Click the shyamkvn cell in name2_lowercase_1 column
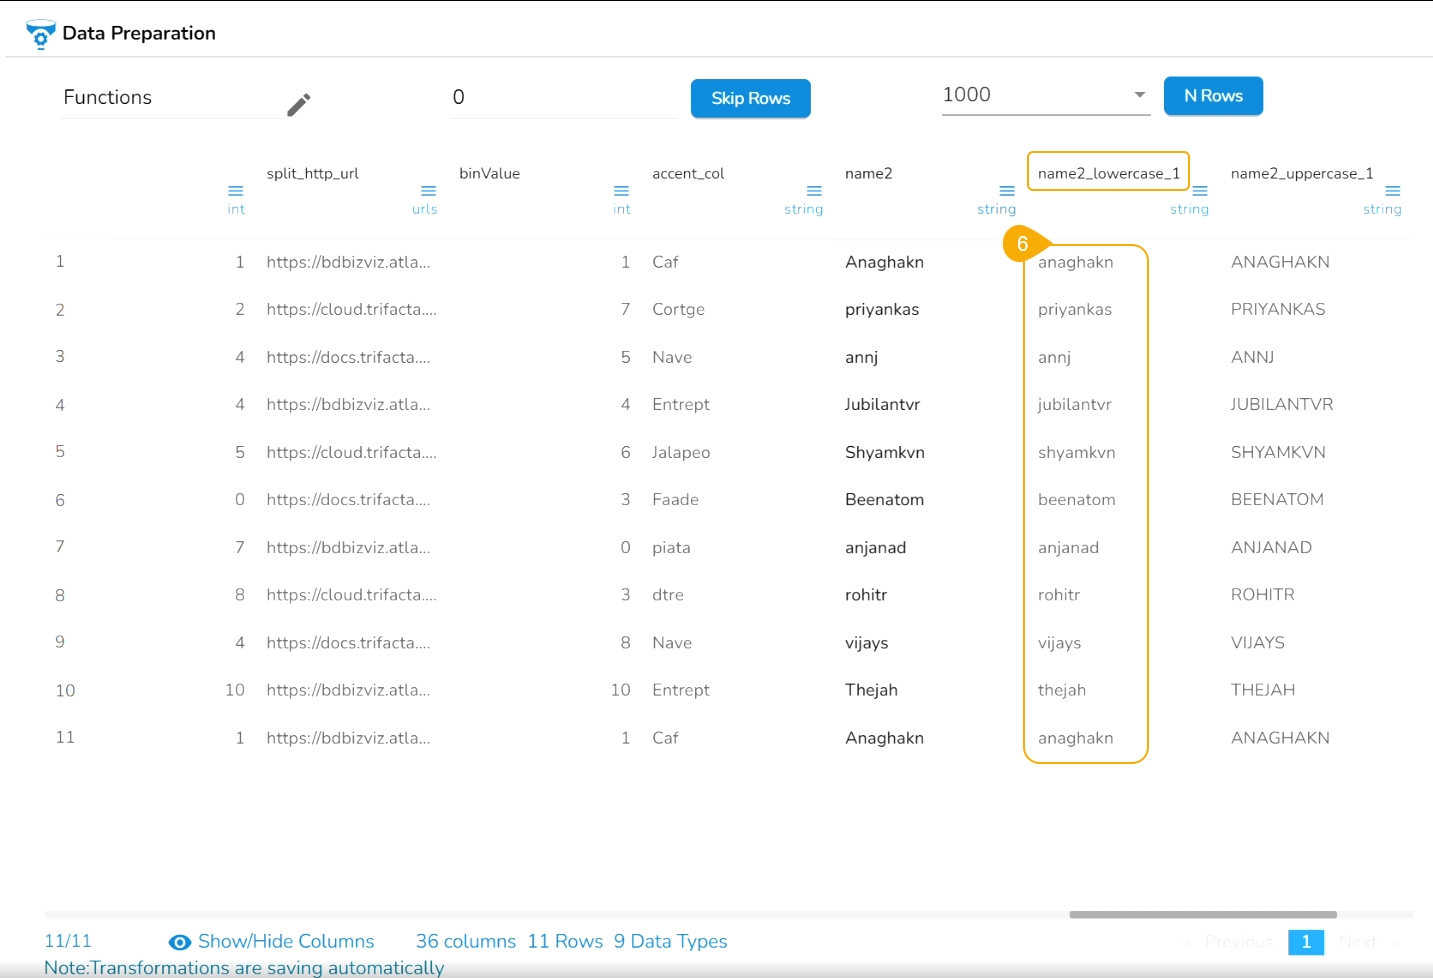The height and width of the screenshot is (978, 1433). pyautogui.click(x=1076, y=452)
